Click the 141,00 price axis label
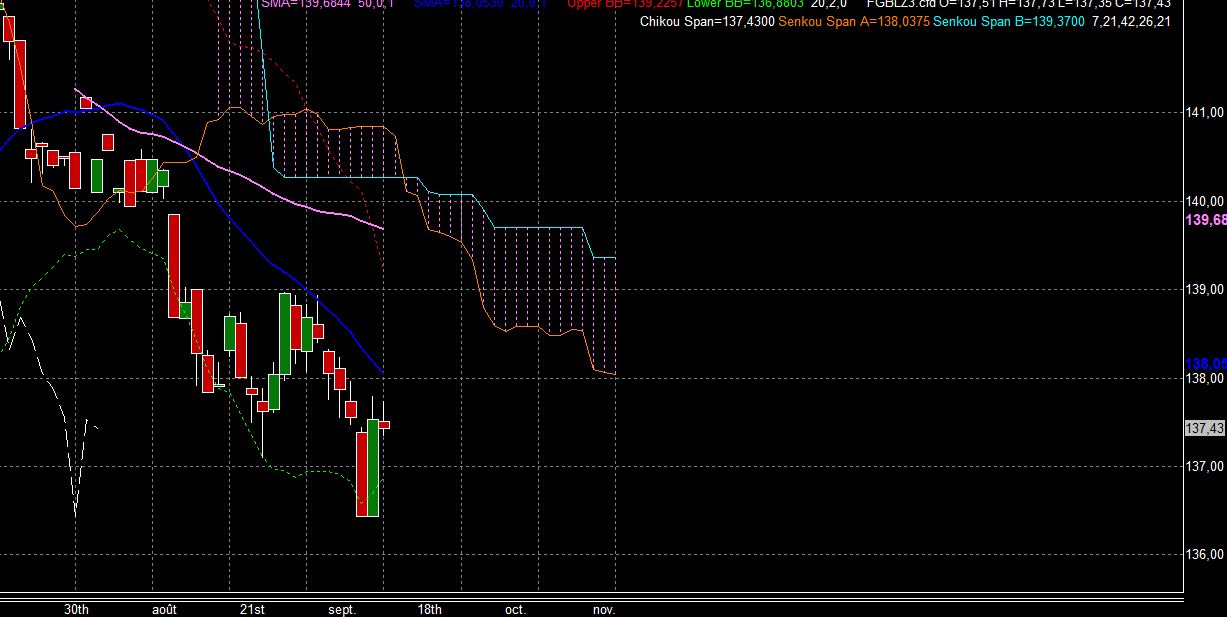 (x=1205, y=112)
